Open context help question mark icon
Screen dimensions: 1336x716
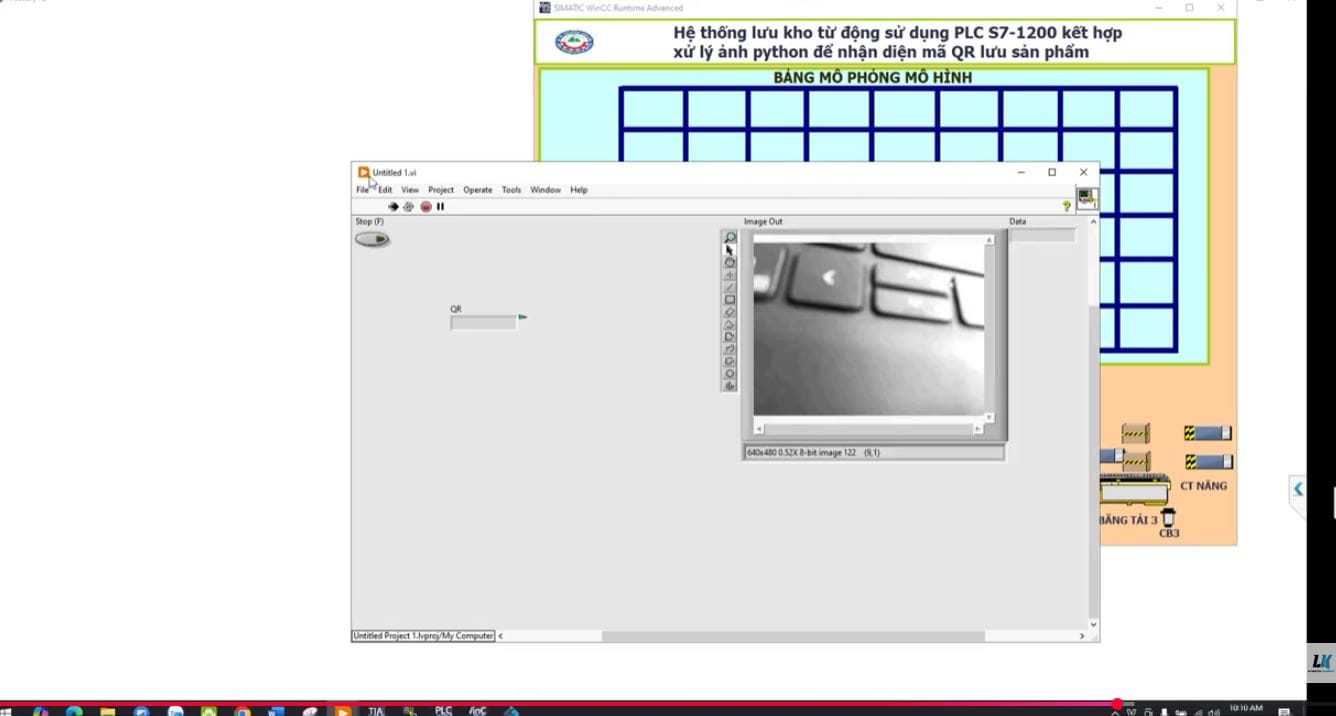pyautogui.click(x=1066, y=206)
